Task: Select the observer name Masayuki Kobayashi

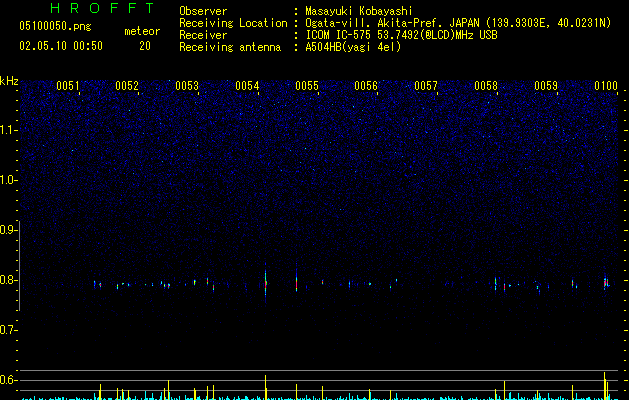Action: pyautogui.click(x=359, y=11)
